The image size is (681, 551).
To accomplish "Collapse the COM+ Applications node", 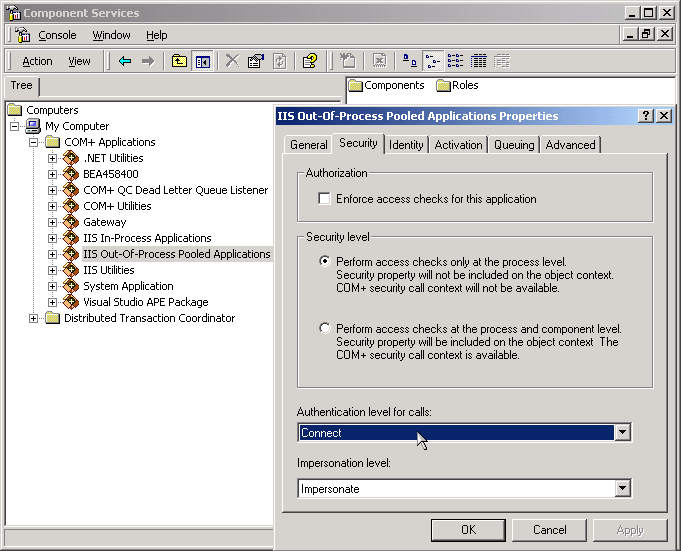I will coord(33,142).
